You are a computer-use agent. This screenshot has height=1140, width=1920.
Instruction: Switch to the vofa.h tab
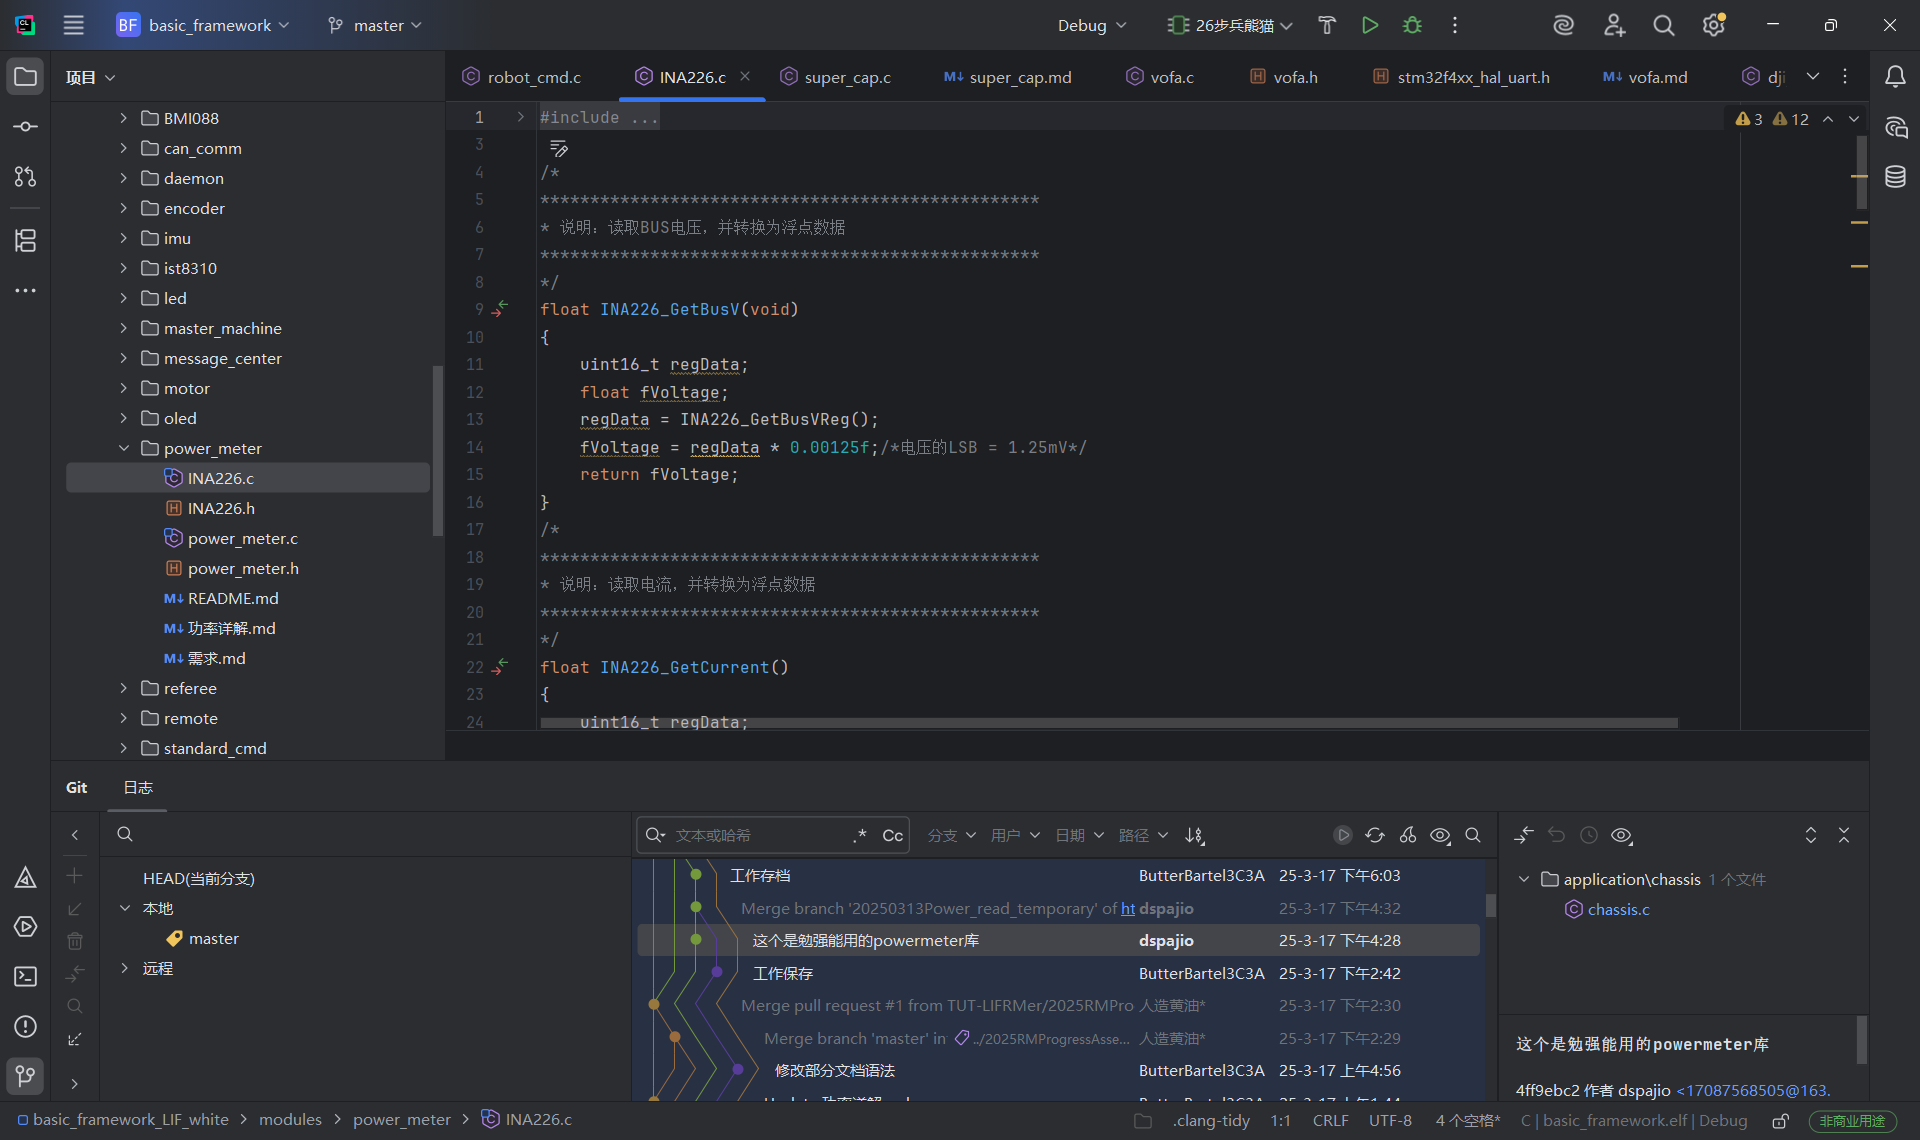pyautogui.click(x=1285, y=77)
